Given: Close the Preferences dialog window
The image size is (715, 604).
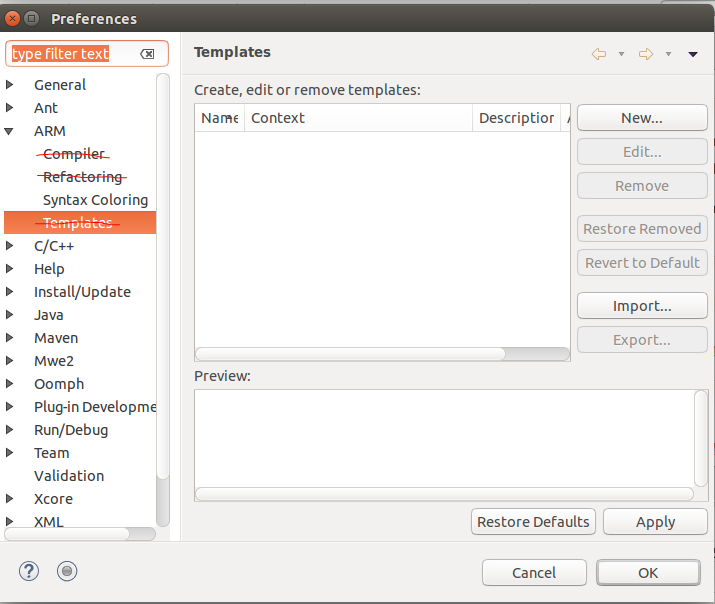Looking at the screenshot, I should pos(12,19).
